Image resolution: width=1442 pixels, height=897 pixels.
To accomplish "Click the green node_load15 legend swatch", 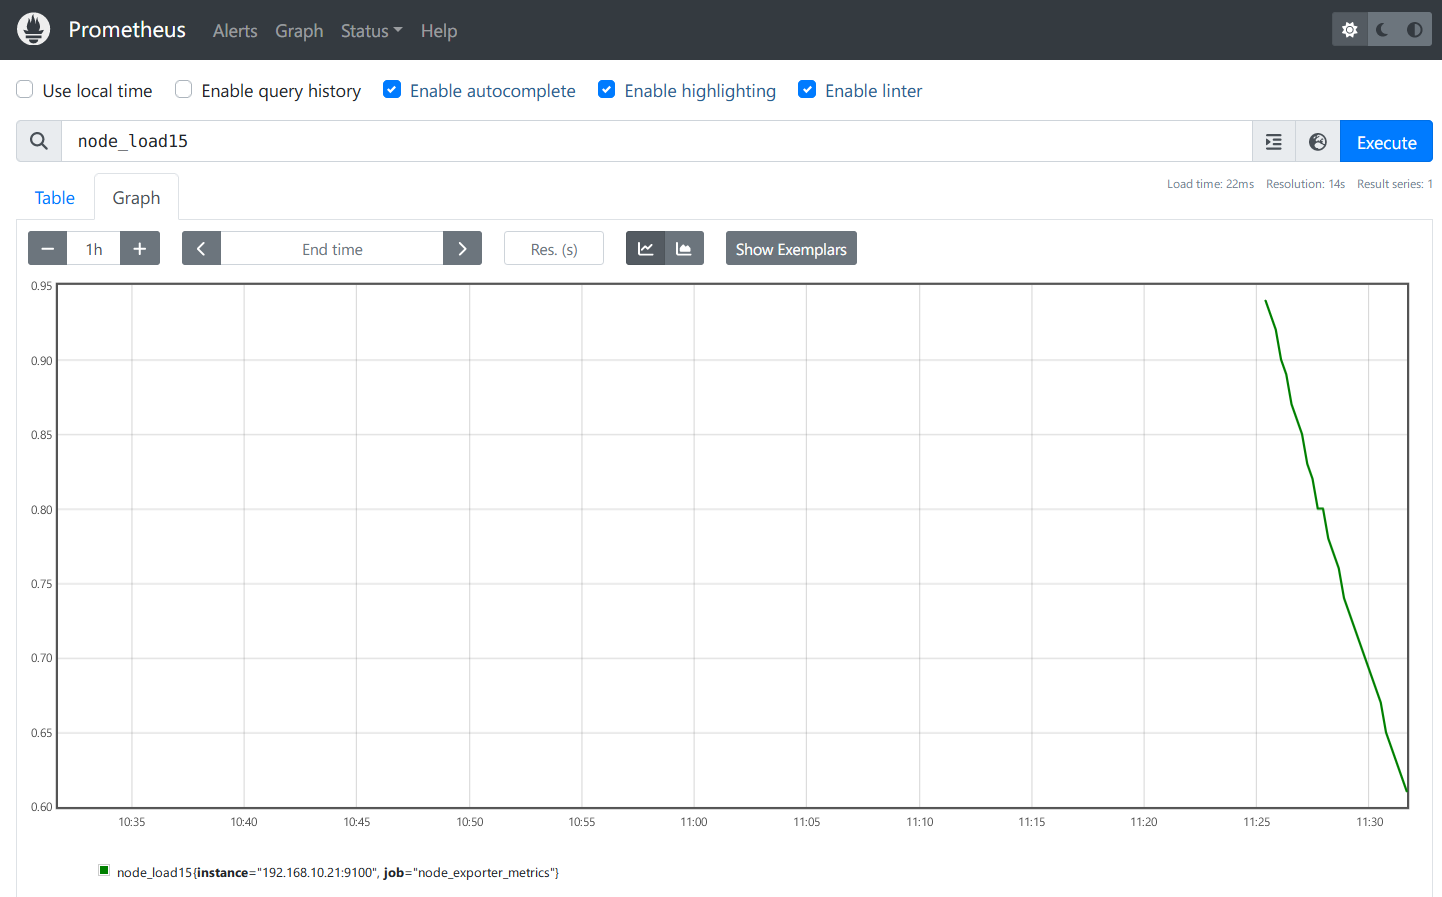I will pyautogui.click(x=104, y=871).
